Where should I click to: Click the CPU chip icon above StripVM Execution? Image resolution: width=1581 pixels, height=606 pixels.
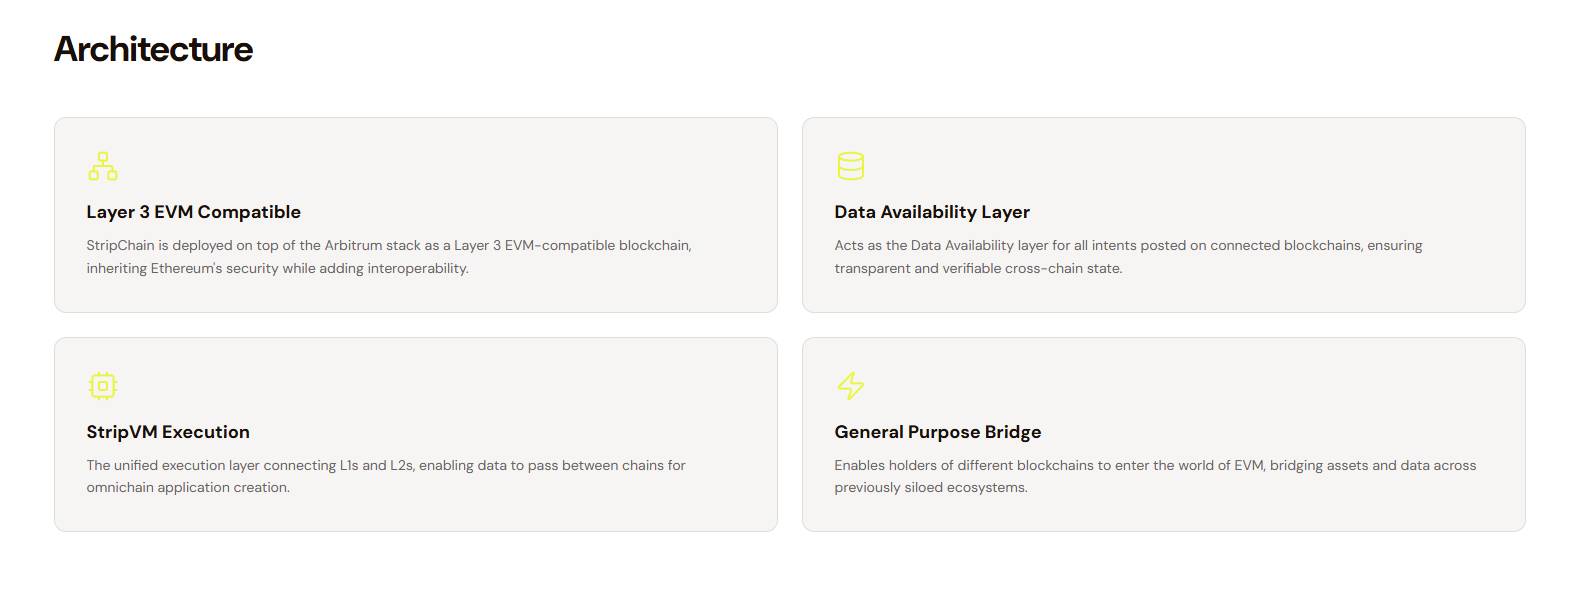[x=103, y=386]
